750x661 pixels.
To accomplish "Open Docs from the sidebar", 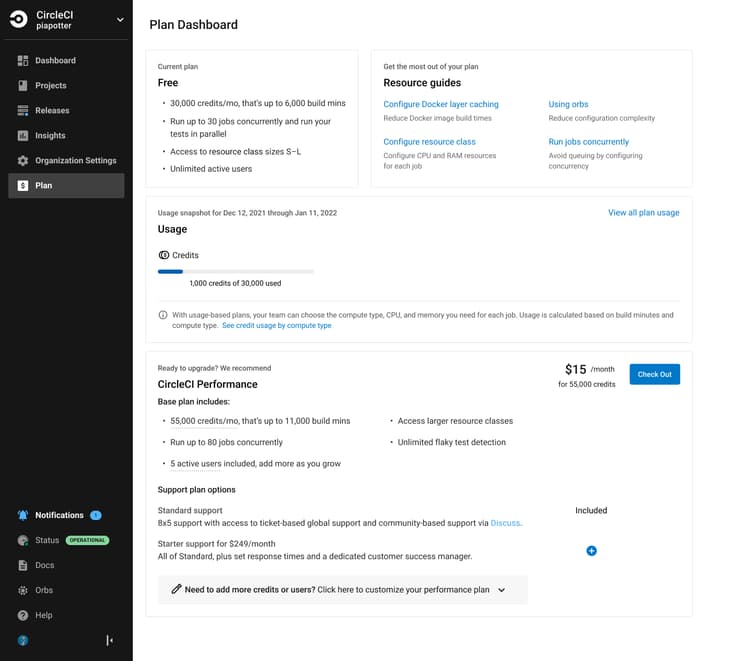I will (x=44, y=566).
